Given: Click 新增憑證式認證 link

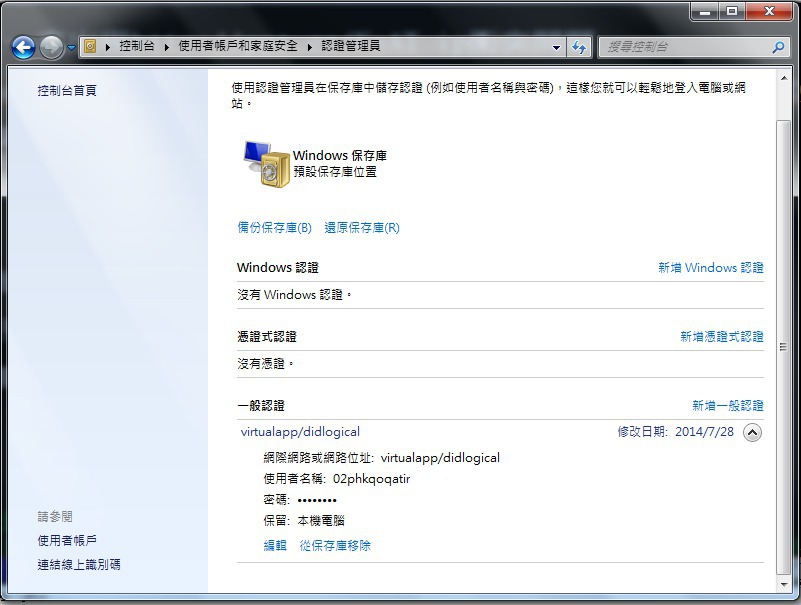Looking at the screenshot, I should 722,337.
